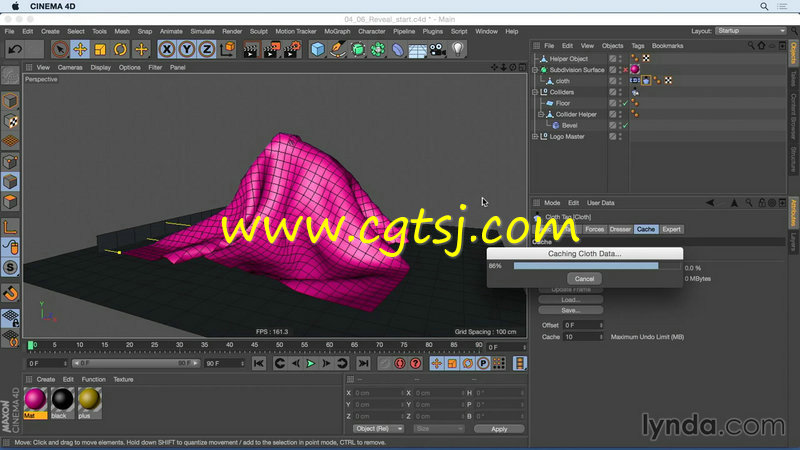800x450 pixels.
Task: Click the Save... cache button
Action: tap(570, 310)
